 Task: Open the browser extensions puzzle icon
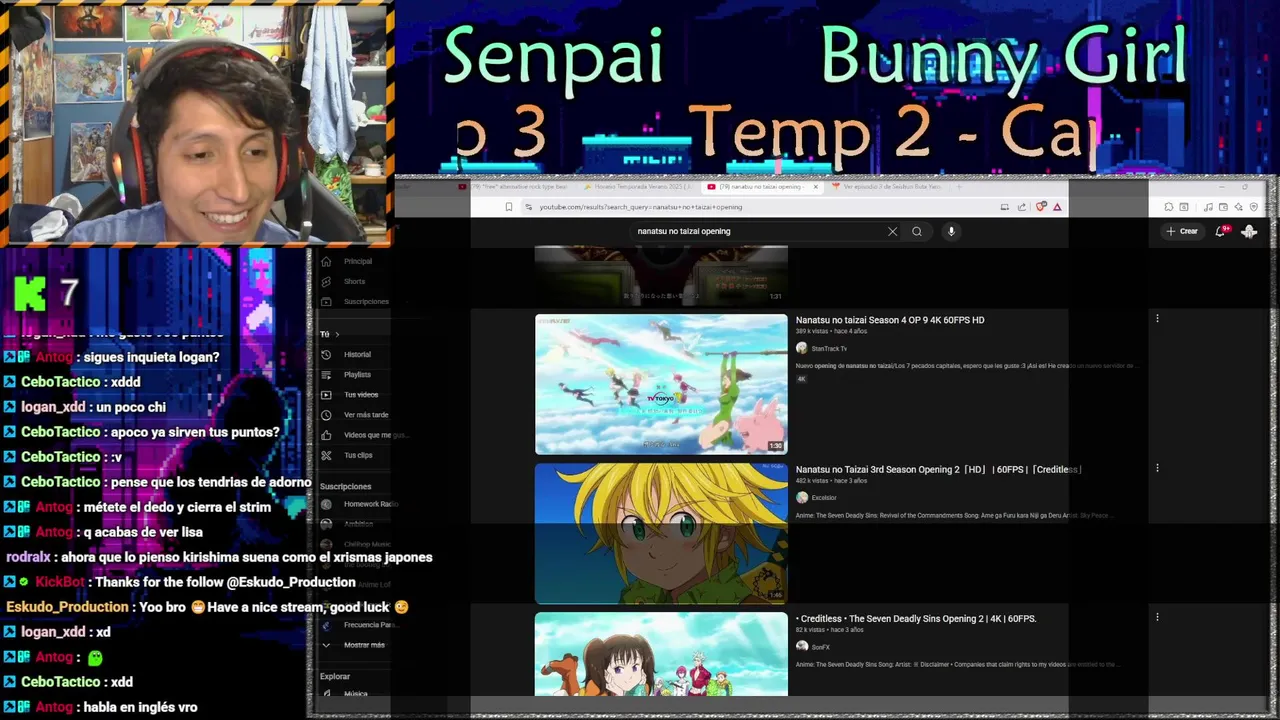[1169, 207]
